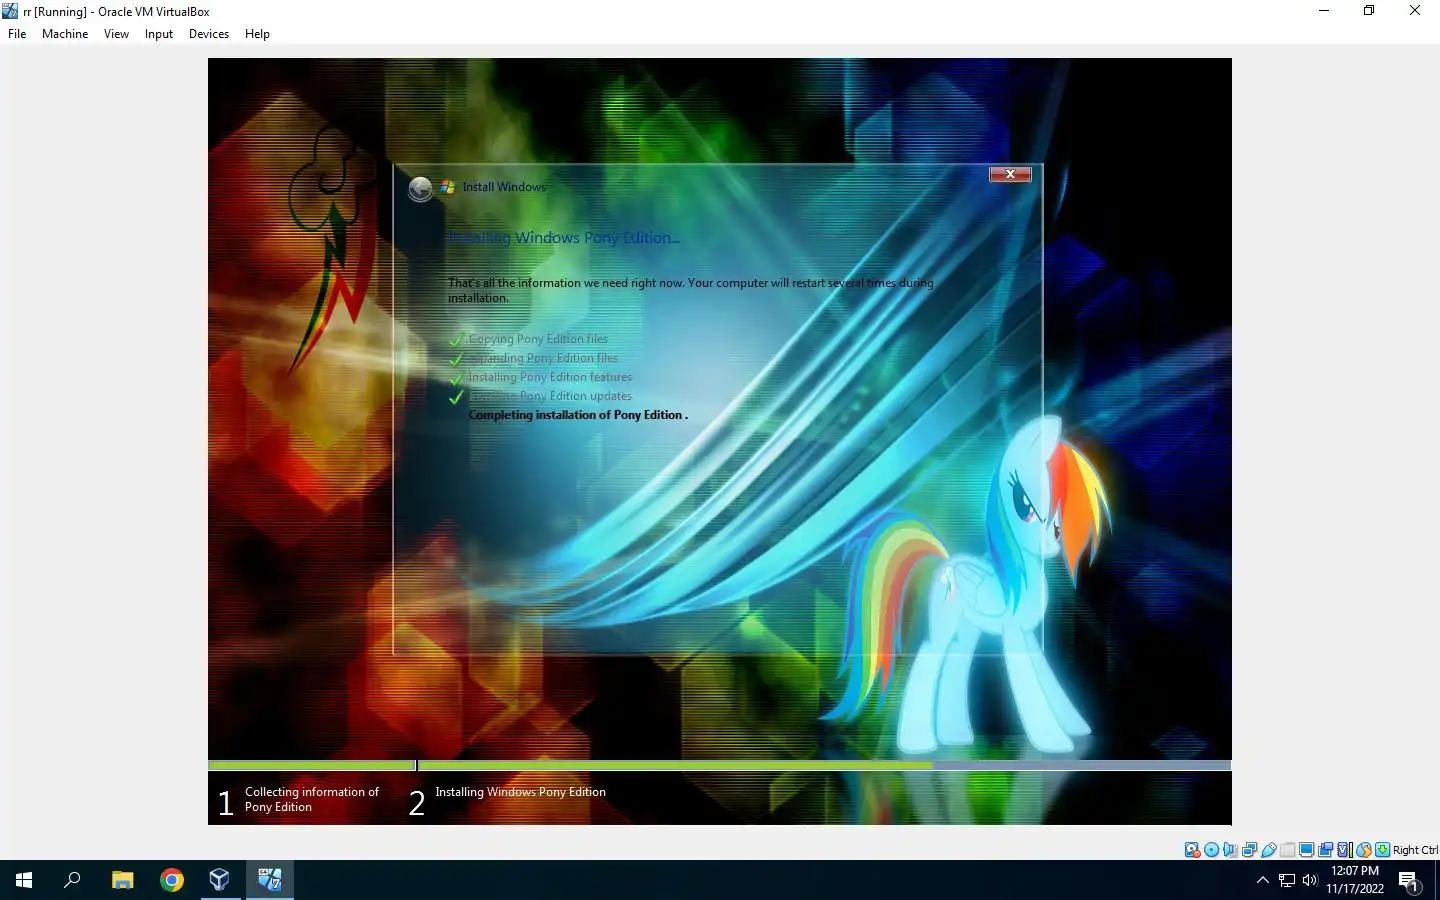Open the audio status icon in VirtualBox
The height and width of the screenshot is (900, 1440).
coord(1230,850)
